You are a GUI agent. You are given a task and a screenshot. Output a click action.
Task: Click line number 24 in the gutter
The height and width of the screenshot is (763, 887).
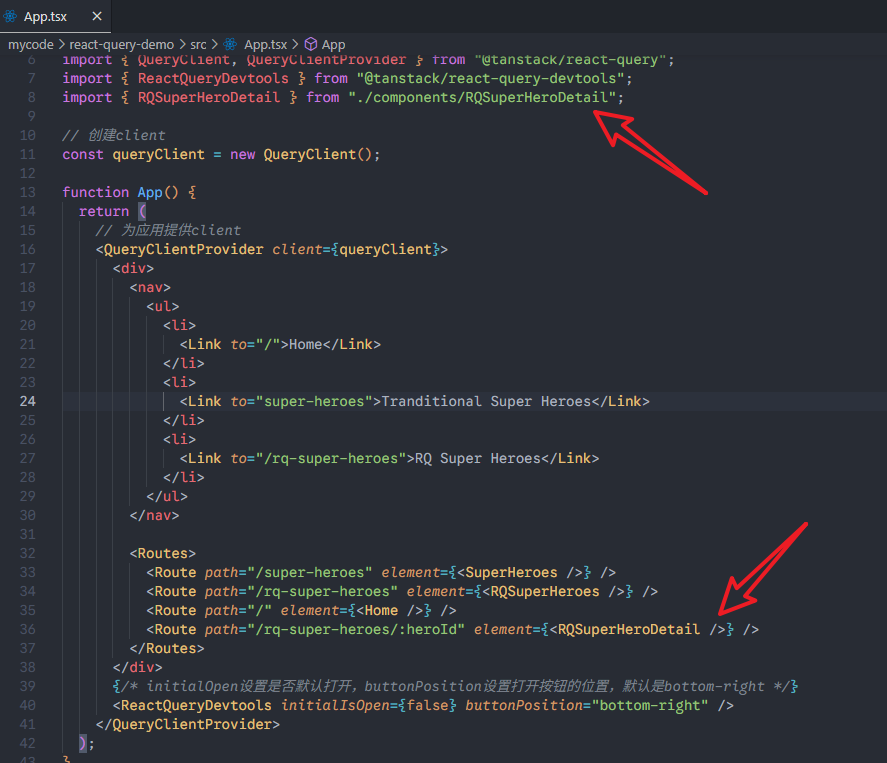[x=27, y=401]
